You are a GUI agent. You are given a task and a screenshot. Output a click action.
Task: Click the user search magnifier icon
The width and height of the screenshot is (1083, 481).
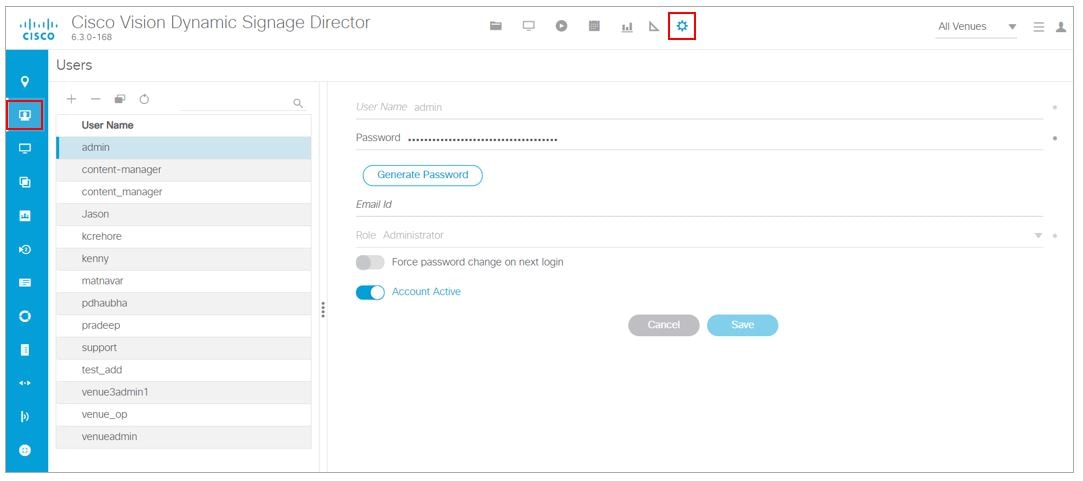tap(298, 103)
